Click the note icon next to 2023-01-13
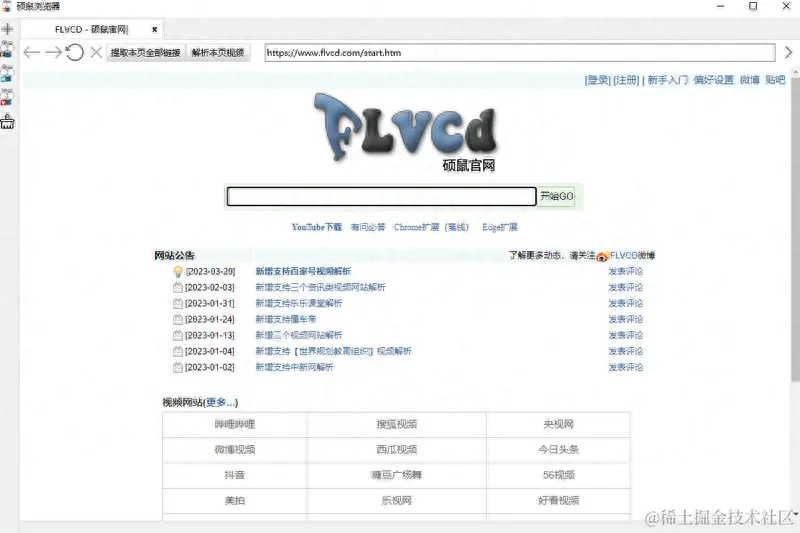 tap(178, 335)
